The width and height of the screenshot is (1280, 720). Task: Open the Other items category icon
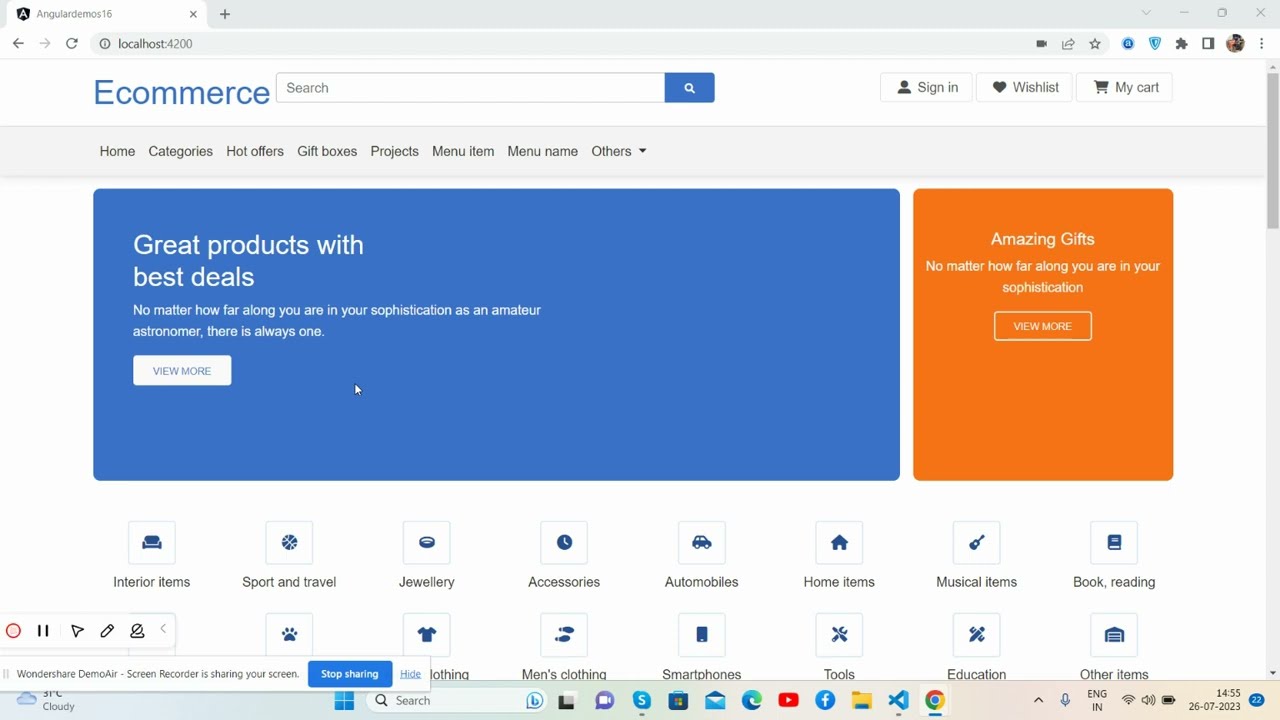1114,635
